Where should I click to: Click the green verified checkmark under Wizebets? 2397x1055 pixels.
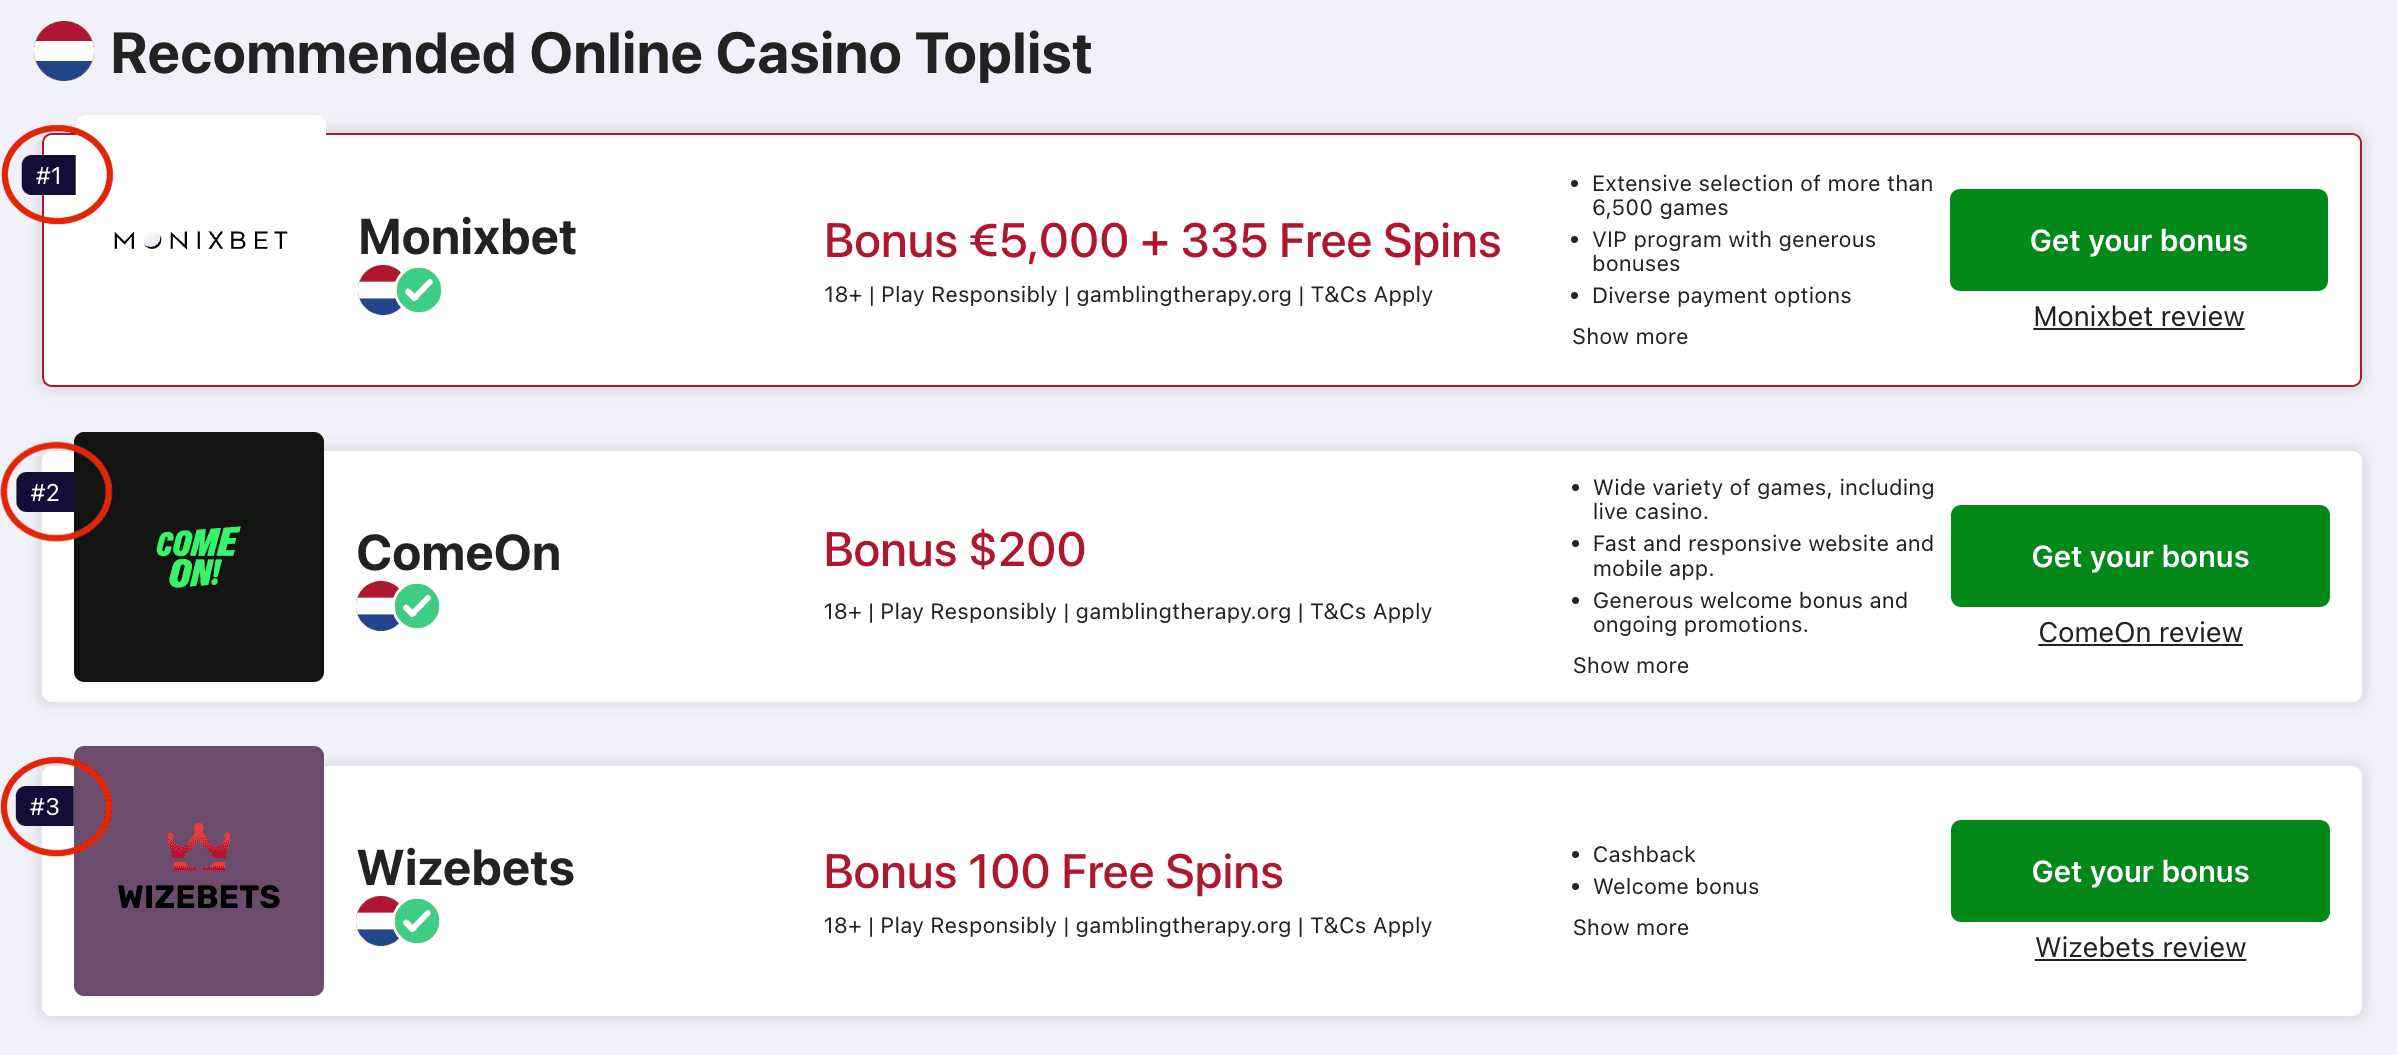[418, 921]
